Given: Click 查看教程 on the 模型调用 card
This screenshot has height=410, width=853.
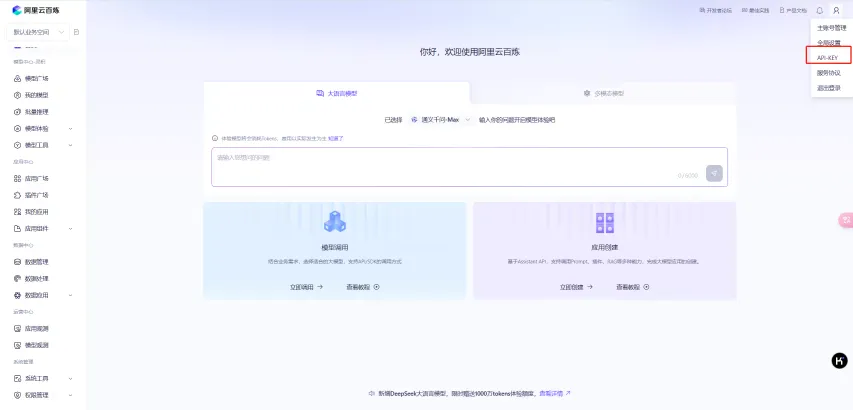Looking at the screenshot, I should point(363,287).
